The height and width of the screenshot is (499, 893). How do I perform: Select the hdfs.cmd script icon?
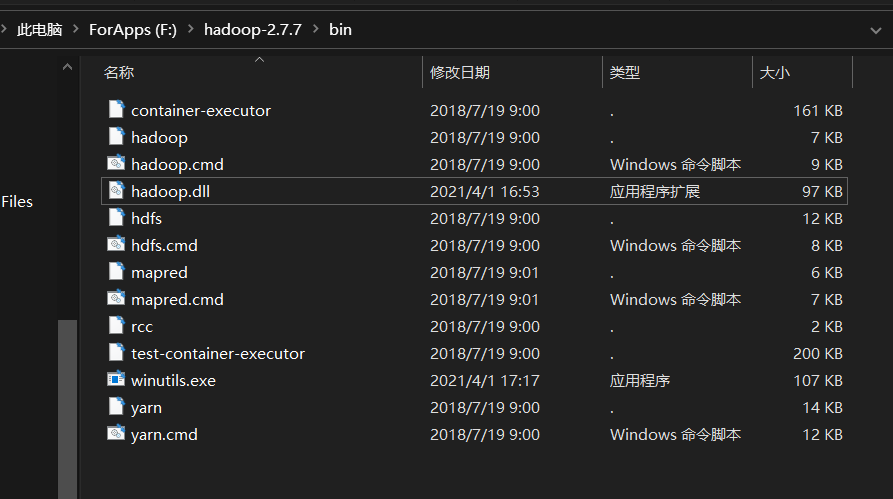[116, 245]
